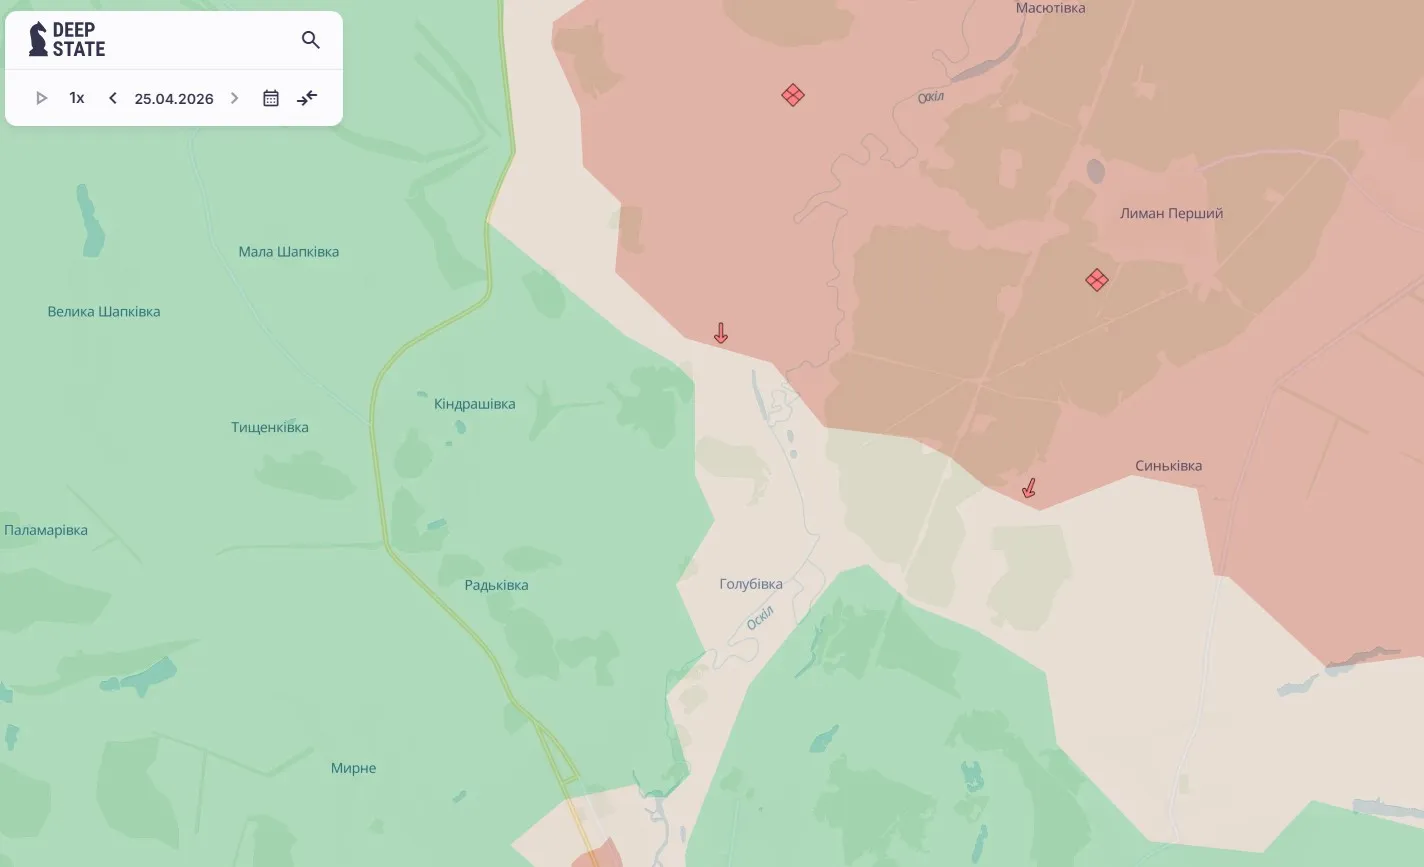Change the 1x playback speed
The width and height of the screenshot is (1424, 867).
[77, 98]
